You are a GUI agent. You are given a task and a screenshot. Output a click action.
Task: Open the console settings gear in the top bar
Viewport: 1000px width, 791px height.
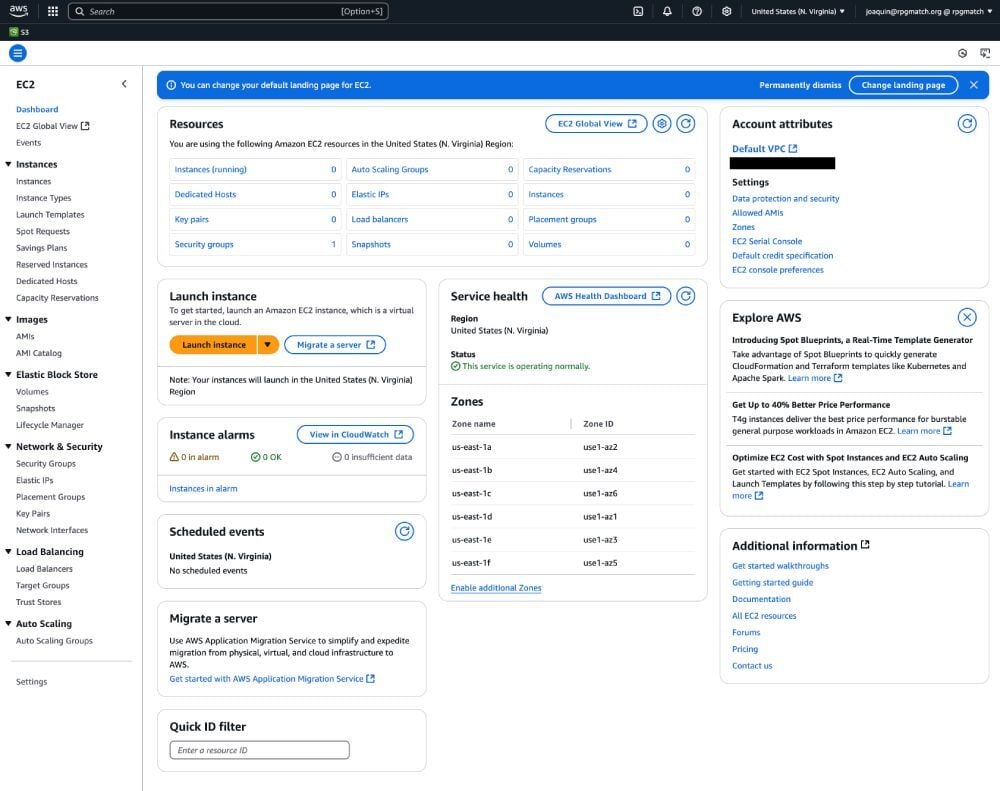[726, 11]
